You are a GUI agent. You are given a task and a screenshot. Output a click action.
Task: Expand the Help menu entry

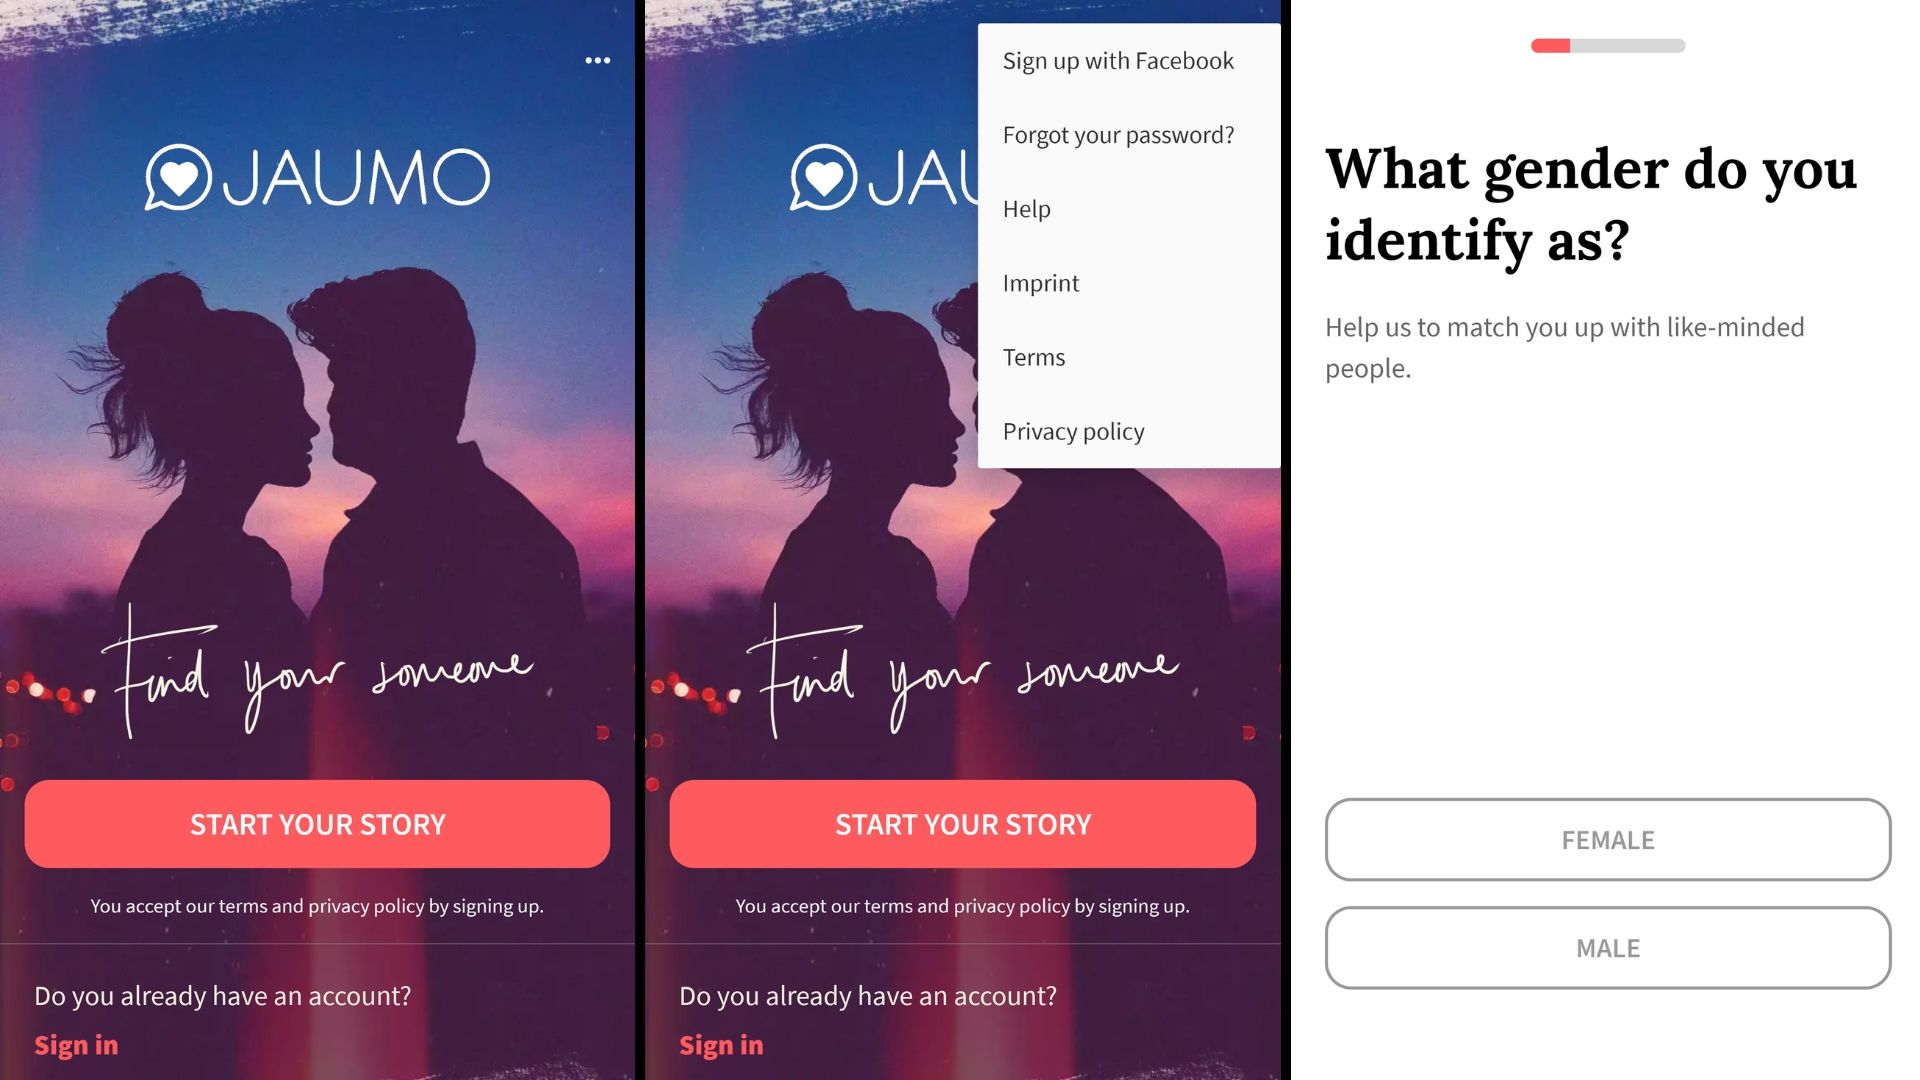coord(1027,208)
